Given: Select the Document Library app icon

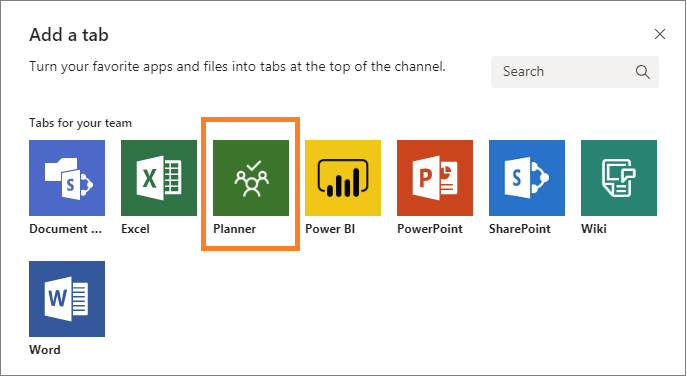Looking at the screenshot, I should 67,178.
